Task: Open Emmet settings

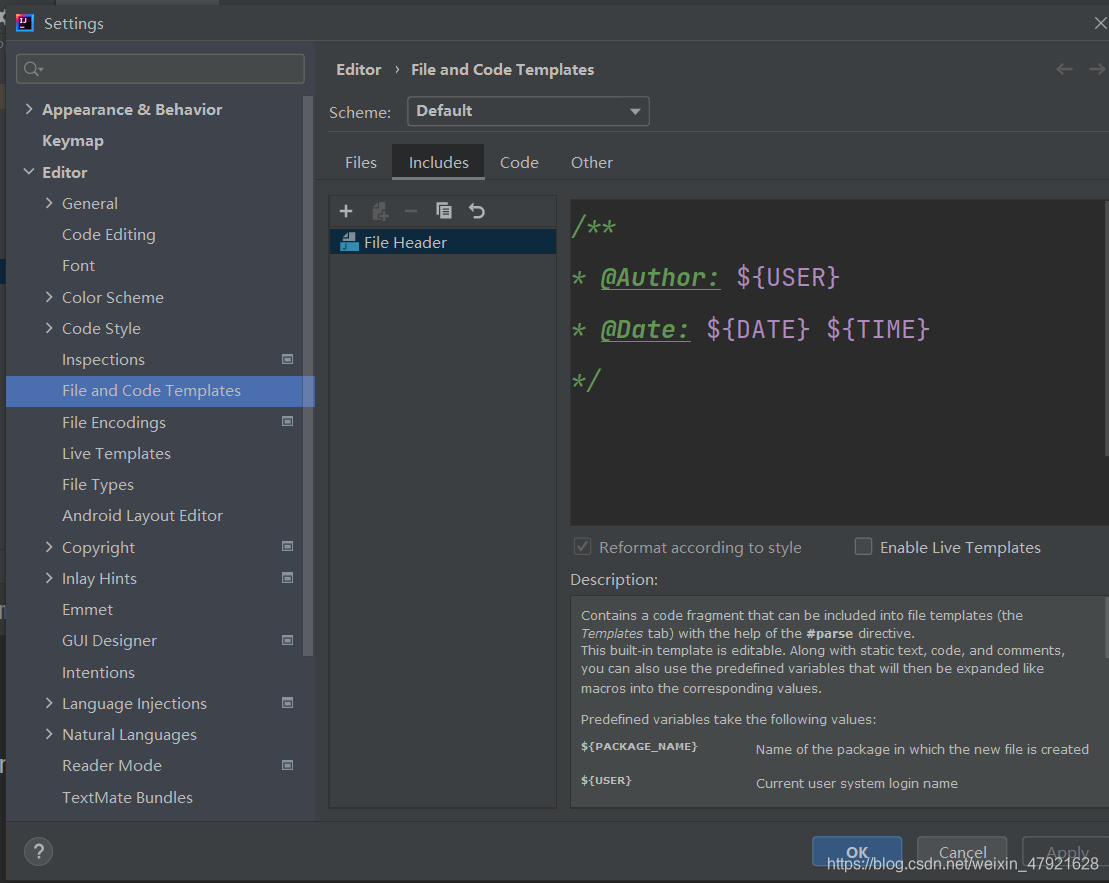Action: (87, 609)
